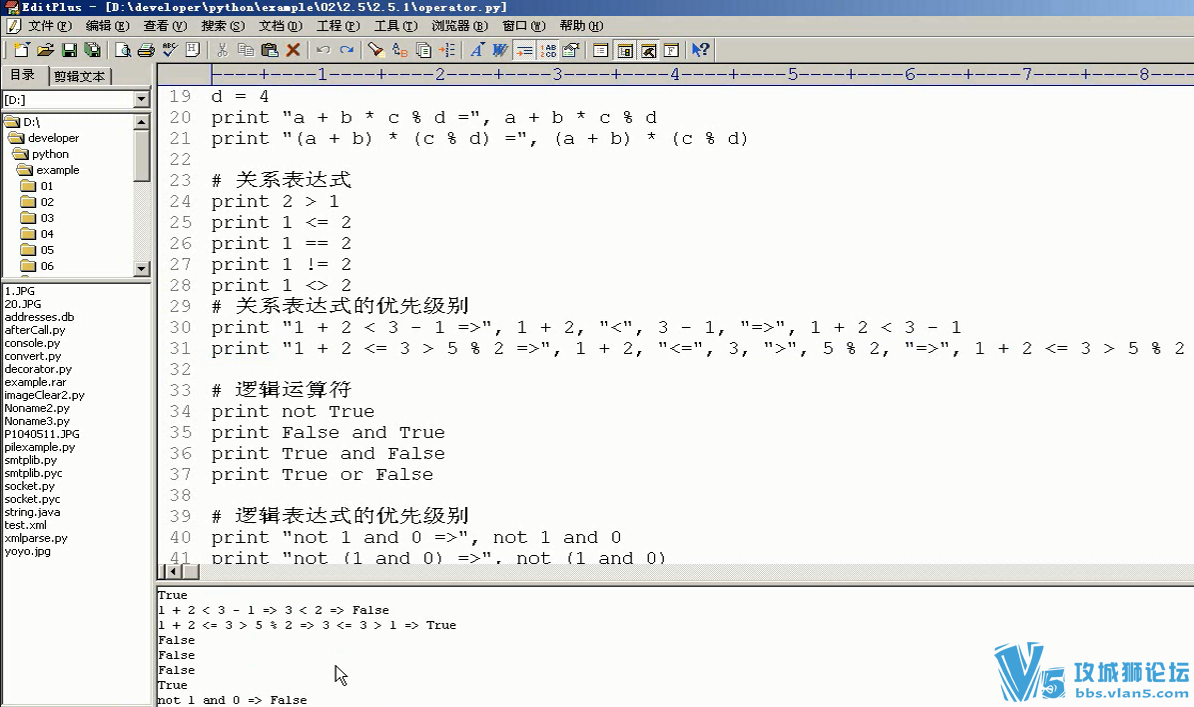1194x707 pixels.
Task: Select file smtplib.py
Action: pos(30,460)
